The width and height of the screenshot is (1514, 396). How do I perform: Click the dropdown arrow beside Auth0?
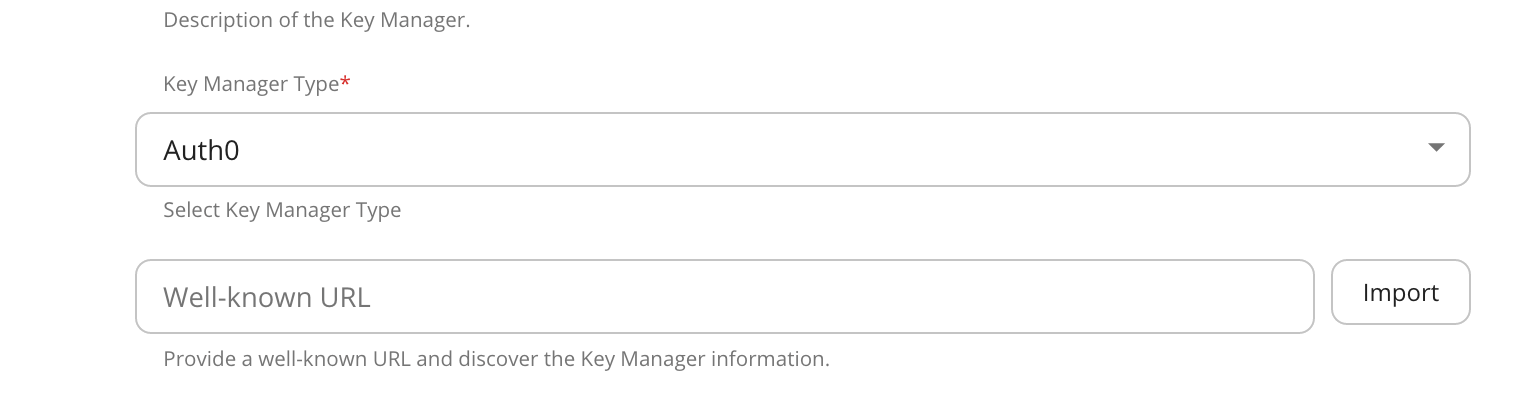1436,148
